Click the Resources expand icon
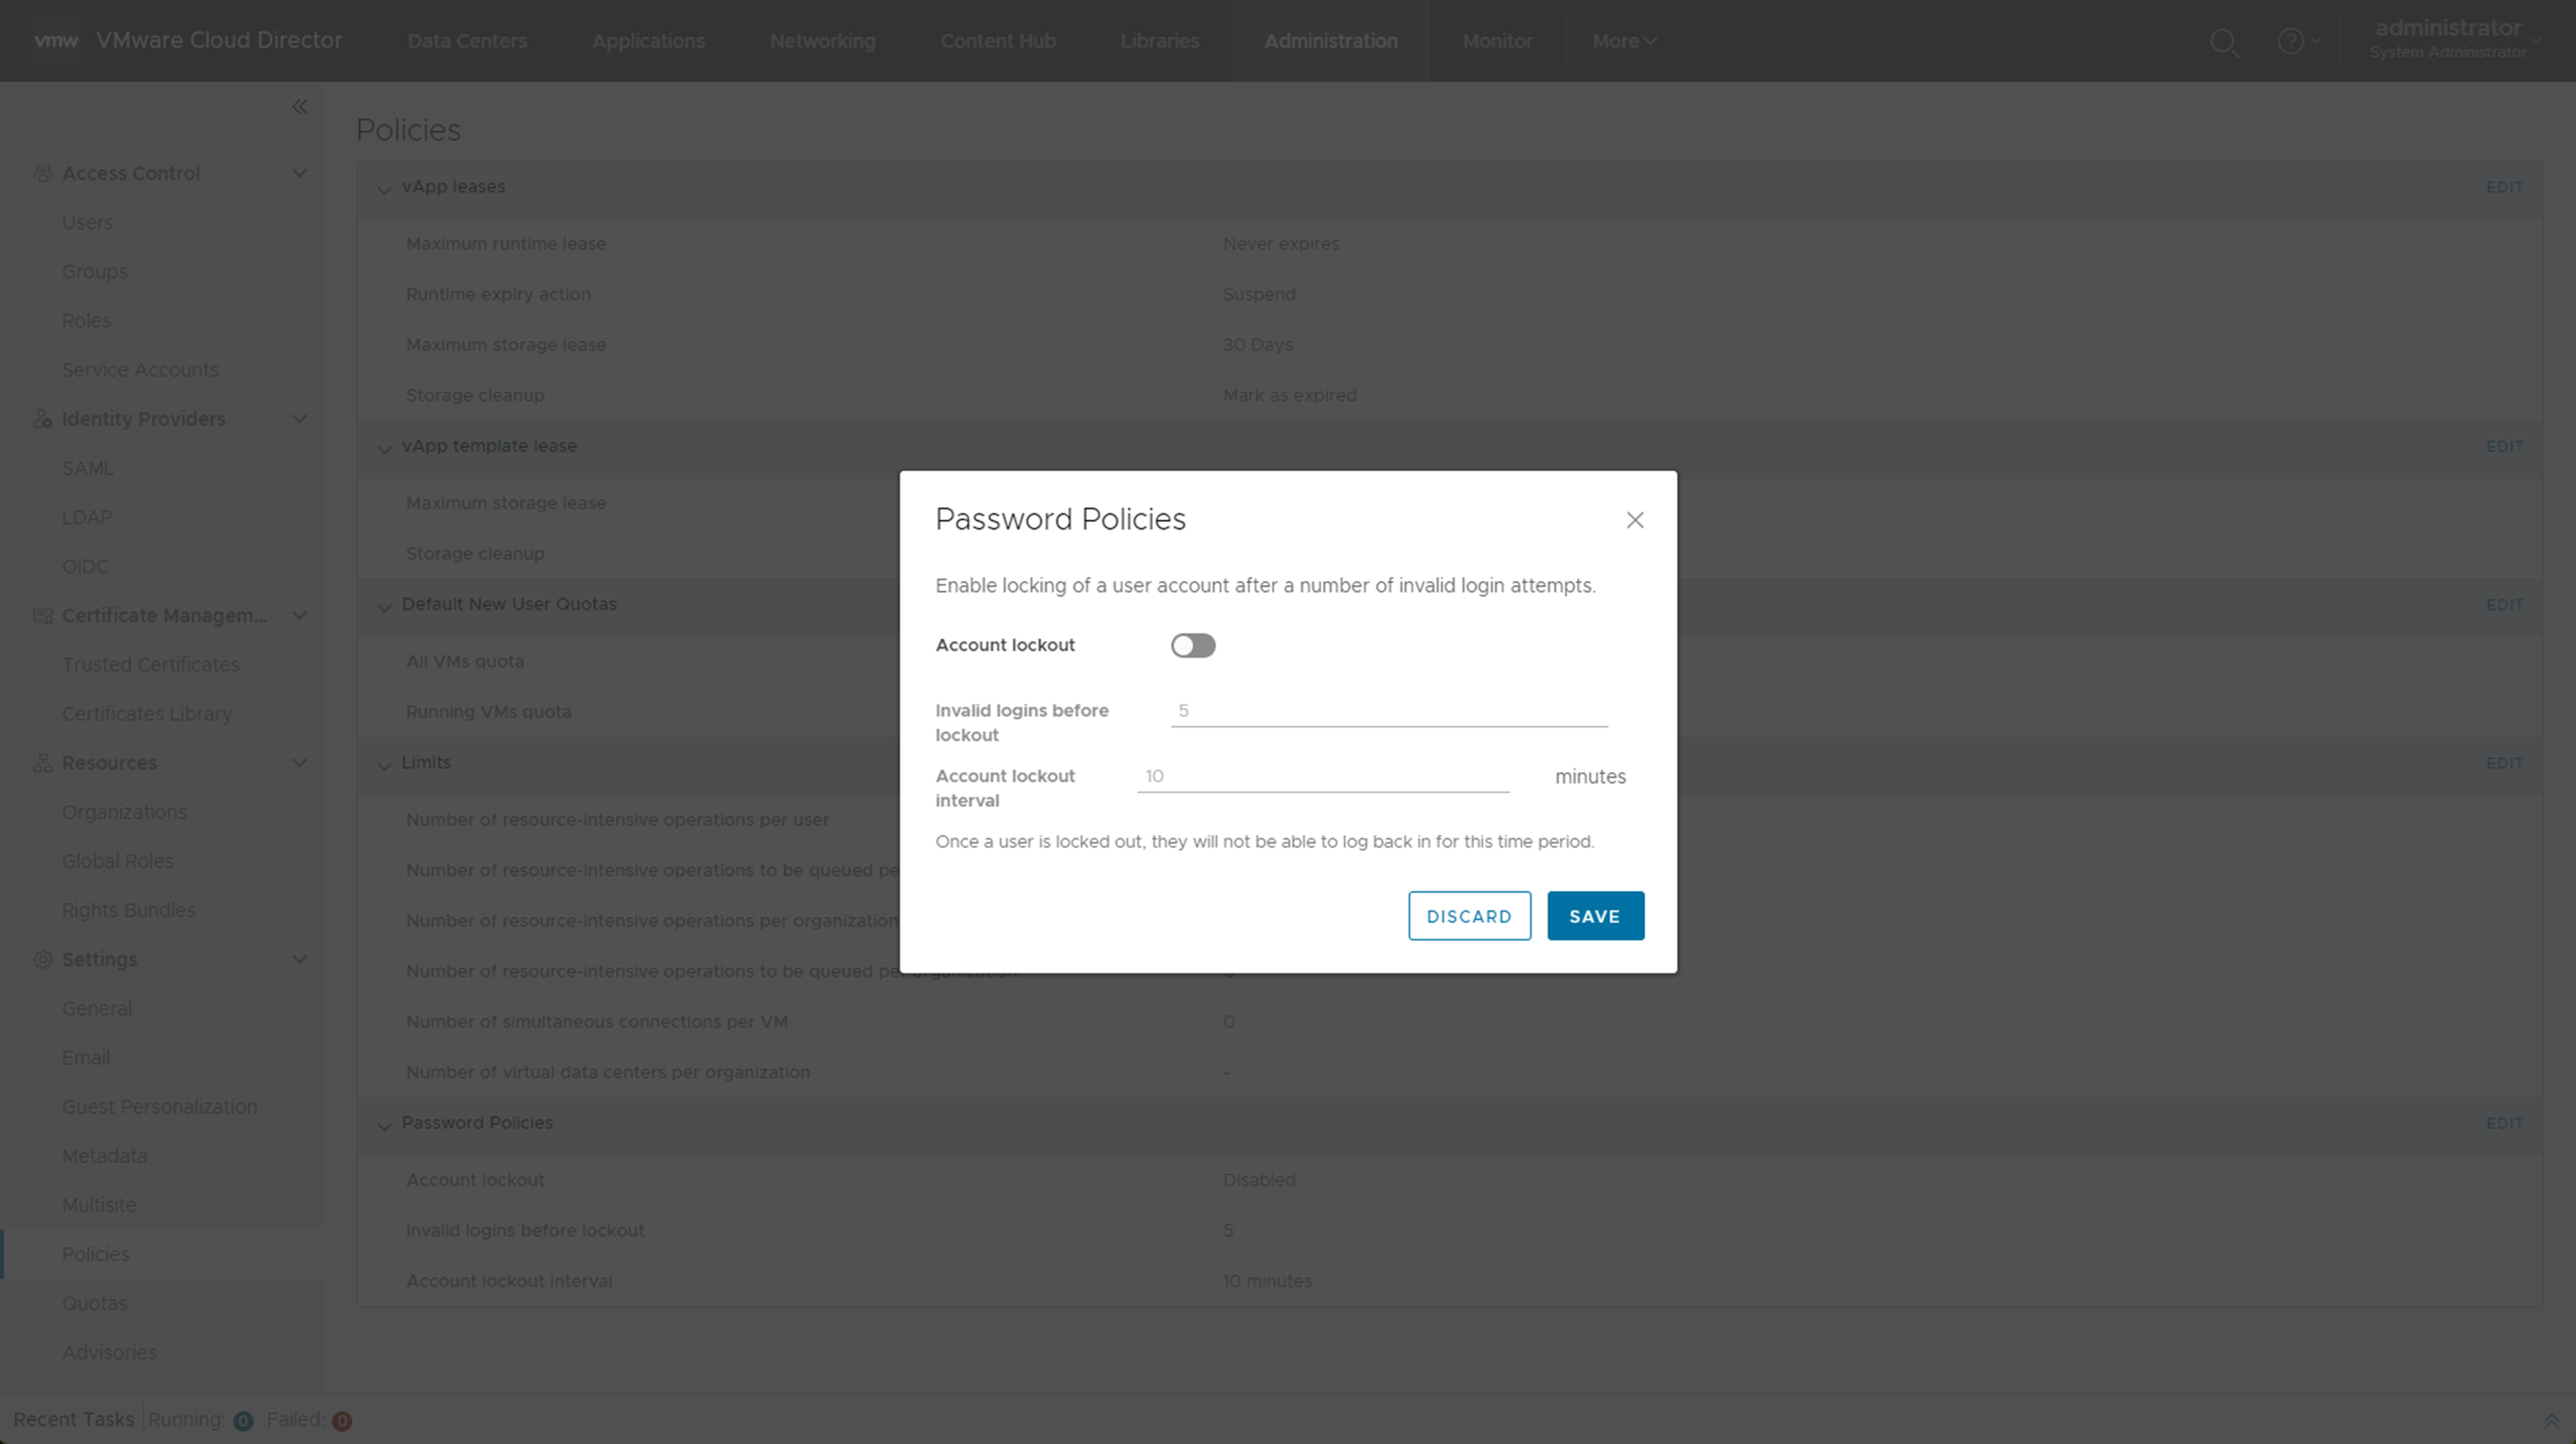2576x1444 pixels. tap(299, 763)
